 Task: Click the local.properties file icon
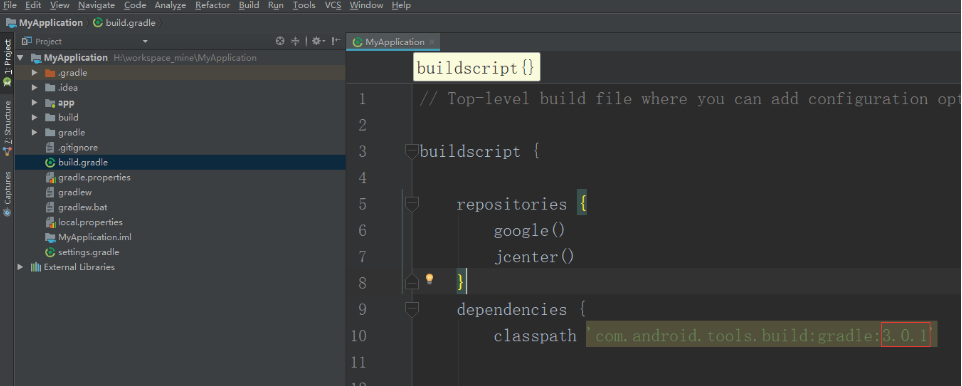click(x=50, y=222)
